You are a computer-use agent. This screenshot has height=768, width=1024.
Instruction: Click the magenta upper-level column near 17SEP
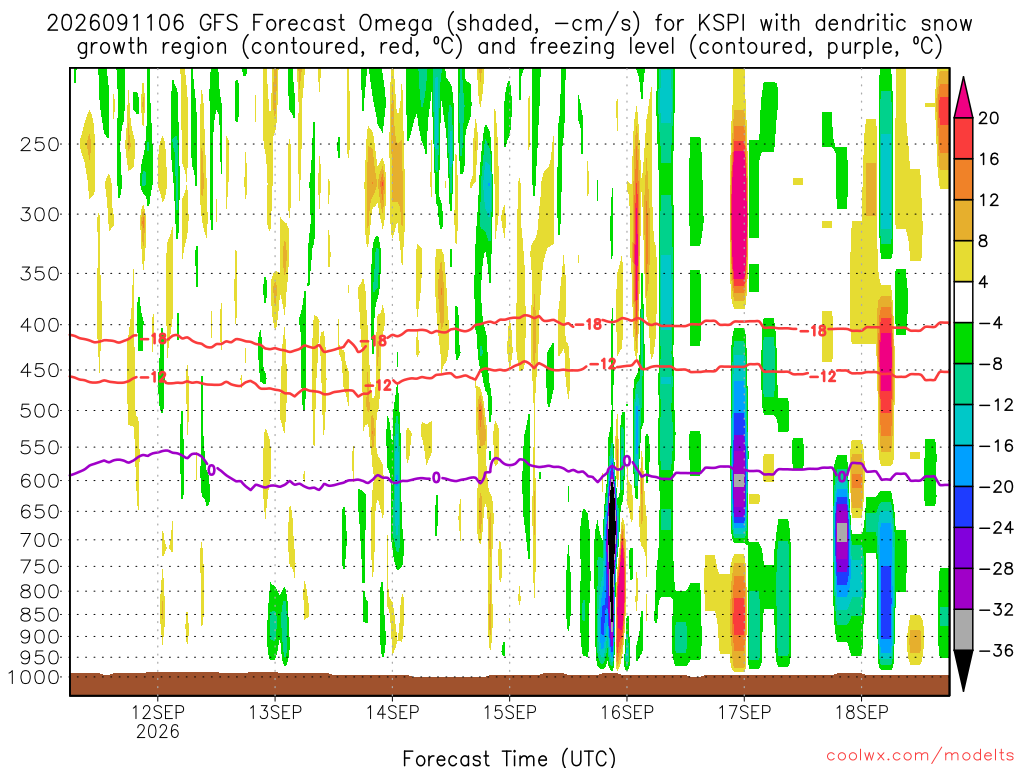738,216
